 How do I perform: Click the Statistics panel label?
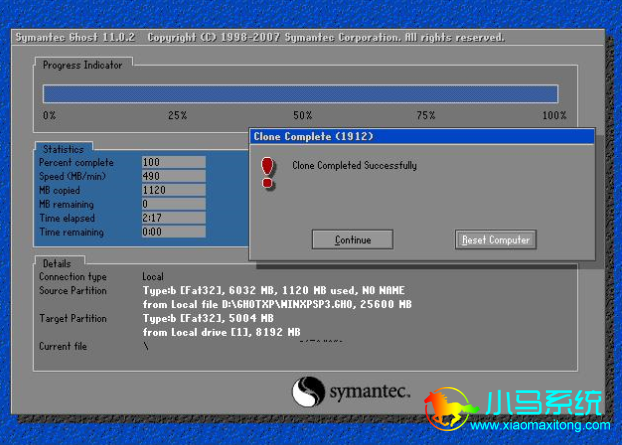63,149
